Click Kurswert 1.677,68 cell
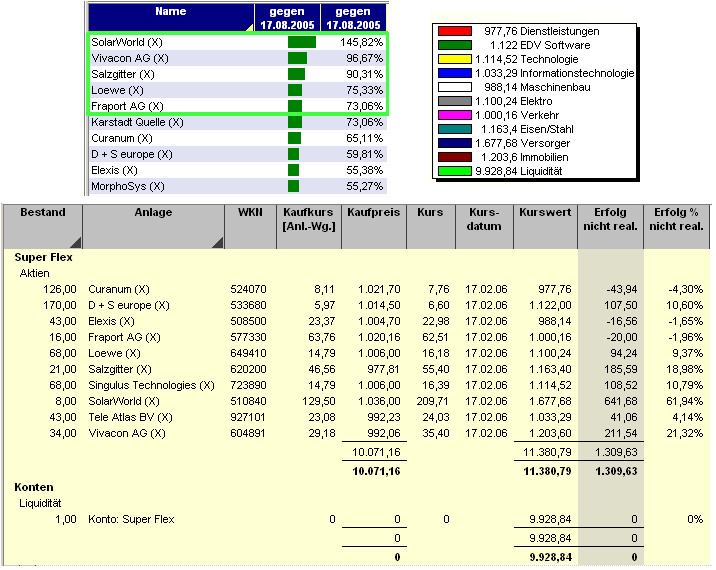The width and height of the screenshot is (716, 570). click(550, 401)
